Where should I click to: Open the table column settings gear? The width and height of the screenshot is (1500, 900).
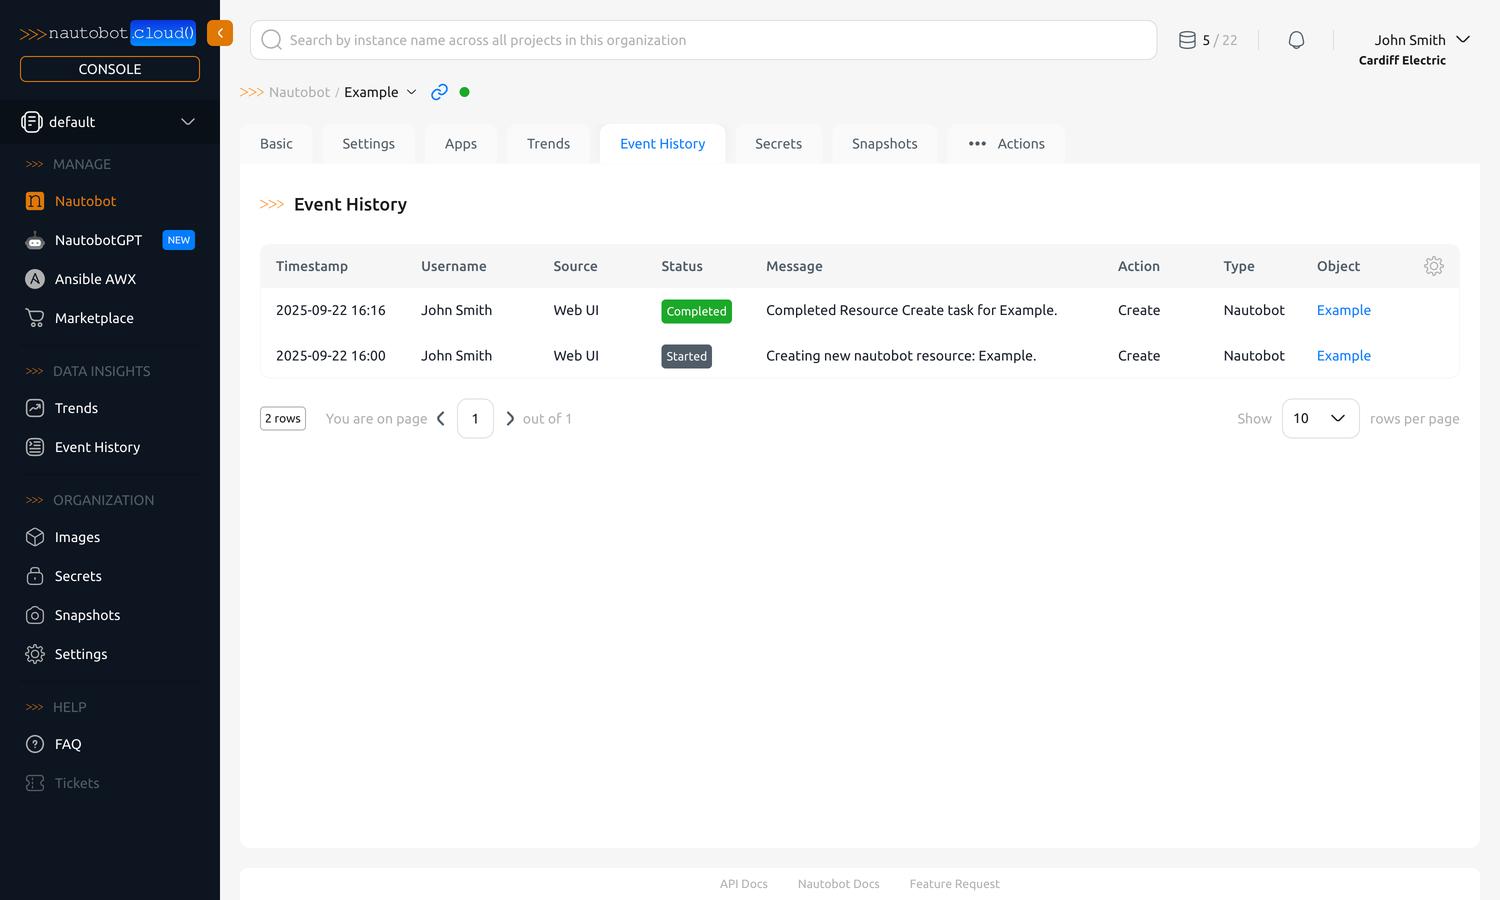pyautogui.click(x=1433, y=265)
